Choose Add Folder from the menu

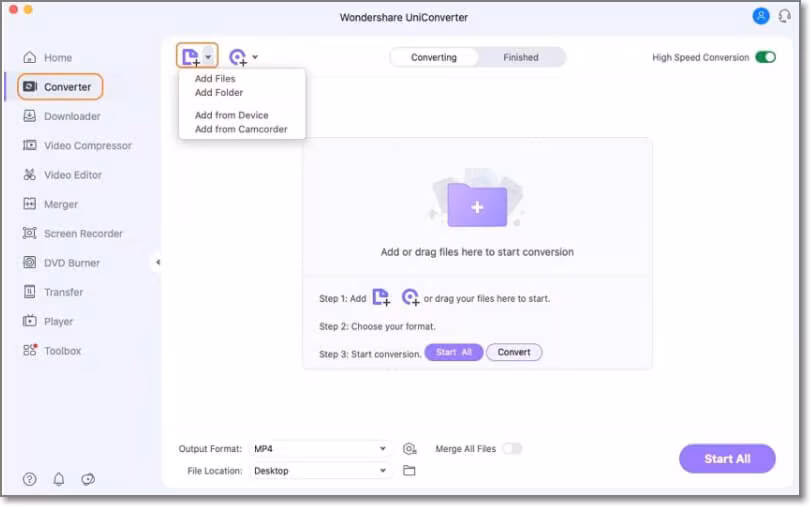pos(219,92)
